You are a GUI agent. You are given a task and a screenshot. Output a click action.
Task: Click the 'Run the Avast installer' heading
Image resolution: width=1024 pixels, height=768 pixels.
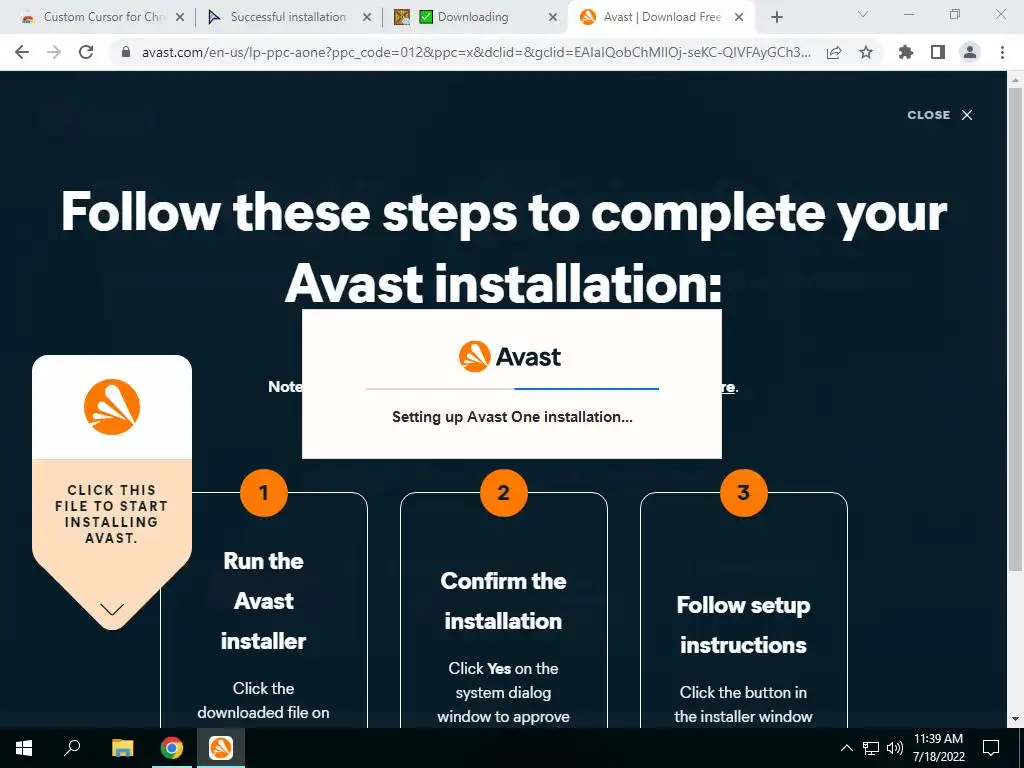[263, 601]
